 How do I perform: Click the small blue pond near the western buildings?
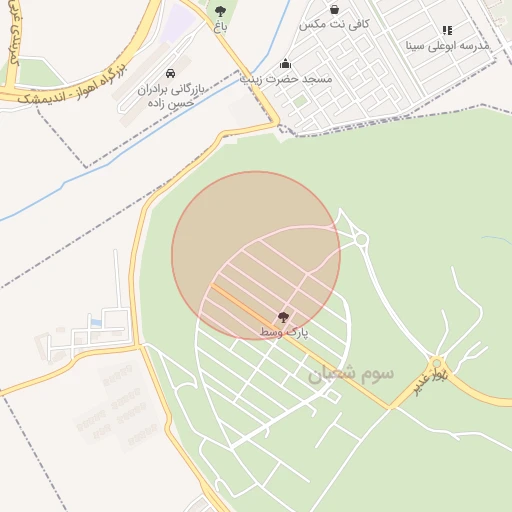96,322
